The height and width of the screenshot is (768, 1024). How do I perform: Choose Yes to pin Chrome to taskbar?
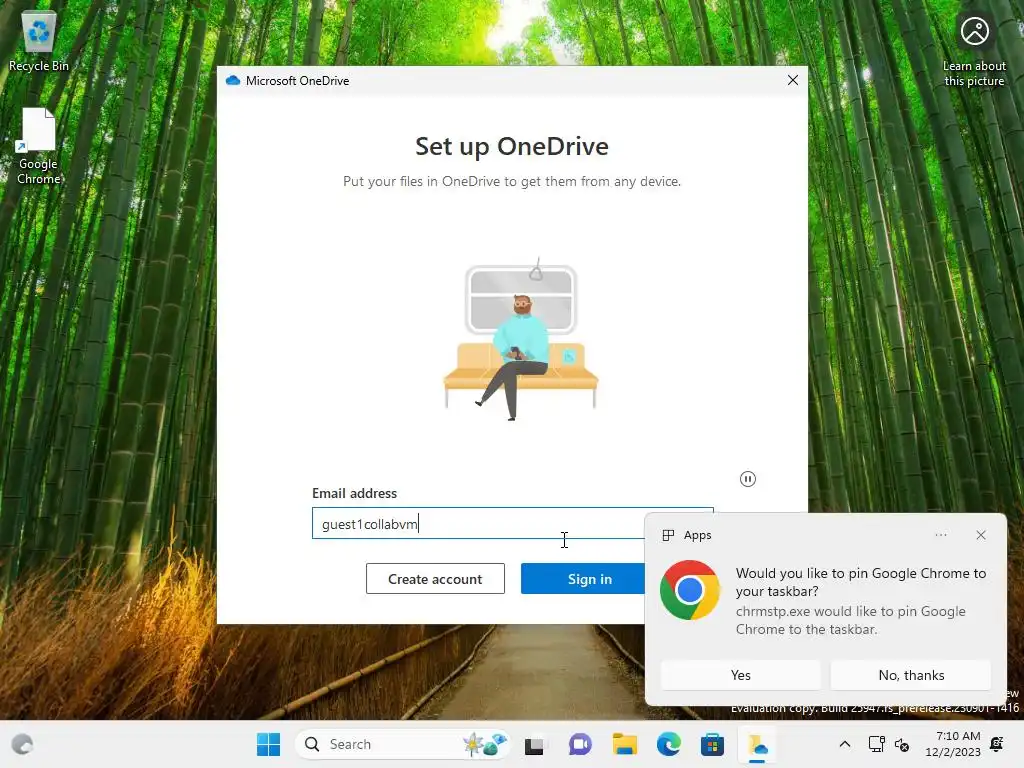click(x=741, y=675)
